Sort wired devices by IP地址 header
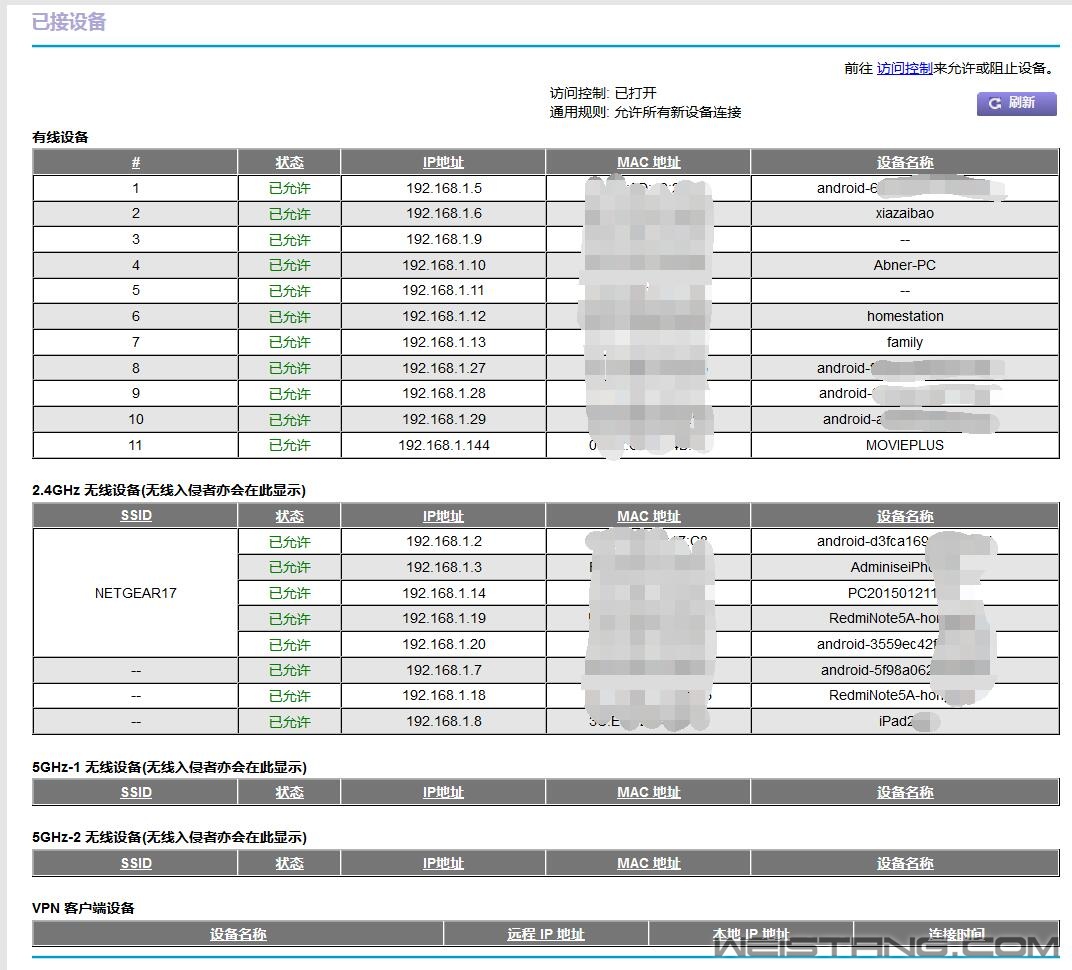This screenshot has width=1072, height=970. pos(443,163)
